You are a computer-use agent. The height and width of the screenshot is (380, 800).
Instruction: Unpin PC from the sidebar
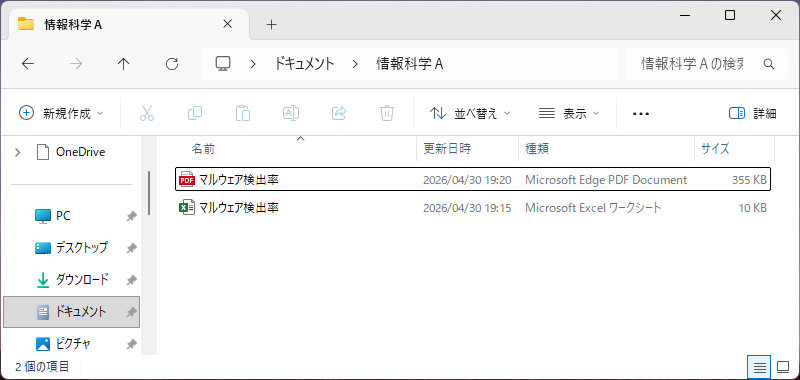(132, 217)
